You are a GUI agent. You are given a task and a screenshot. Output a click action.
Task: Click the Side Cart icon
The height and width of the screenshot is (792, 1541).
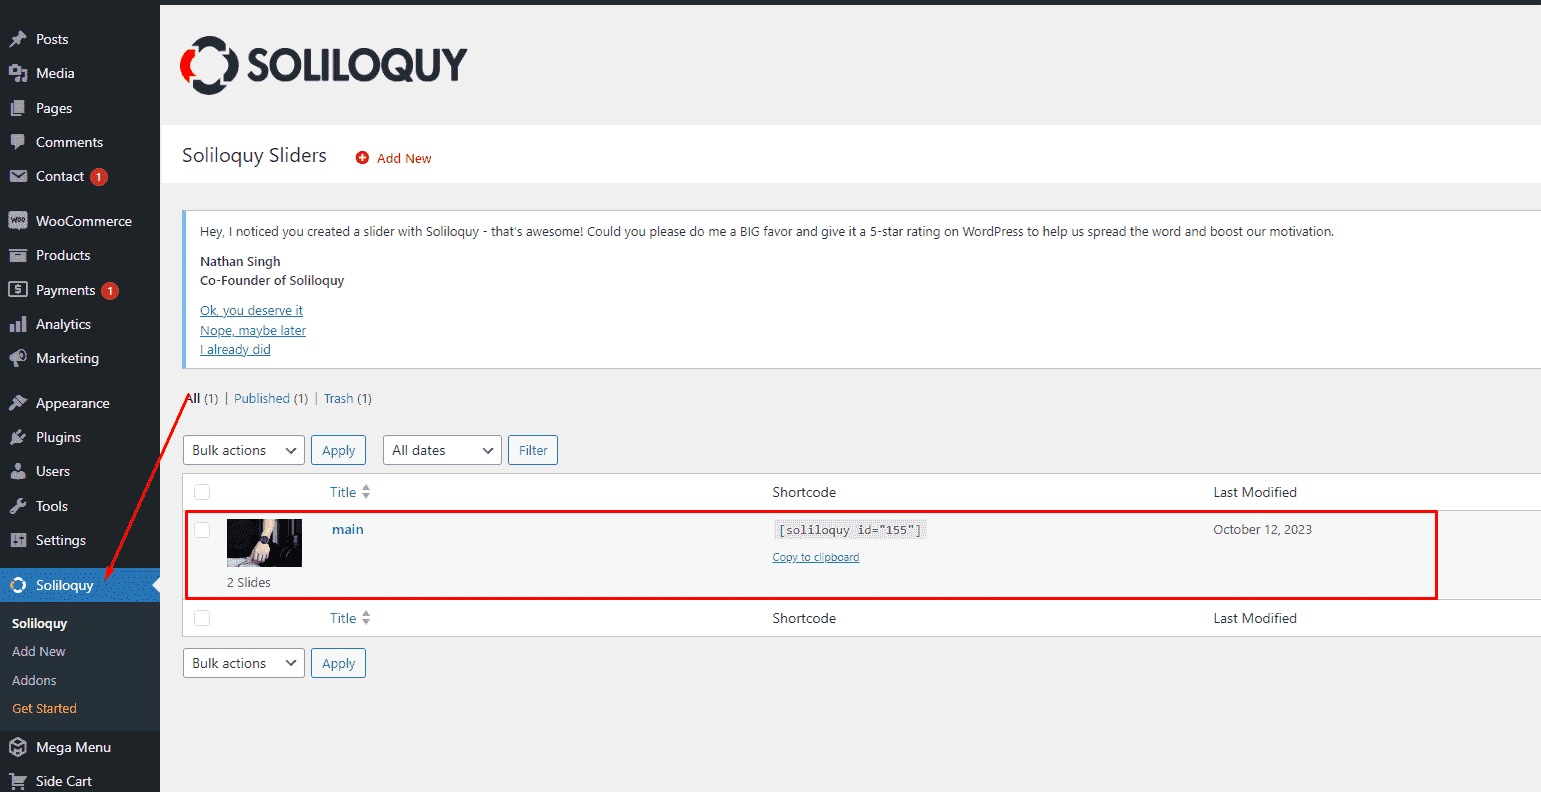click(x=17, y=781)
